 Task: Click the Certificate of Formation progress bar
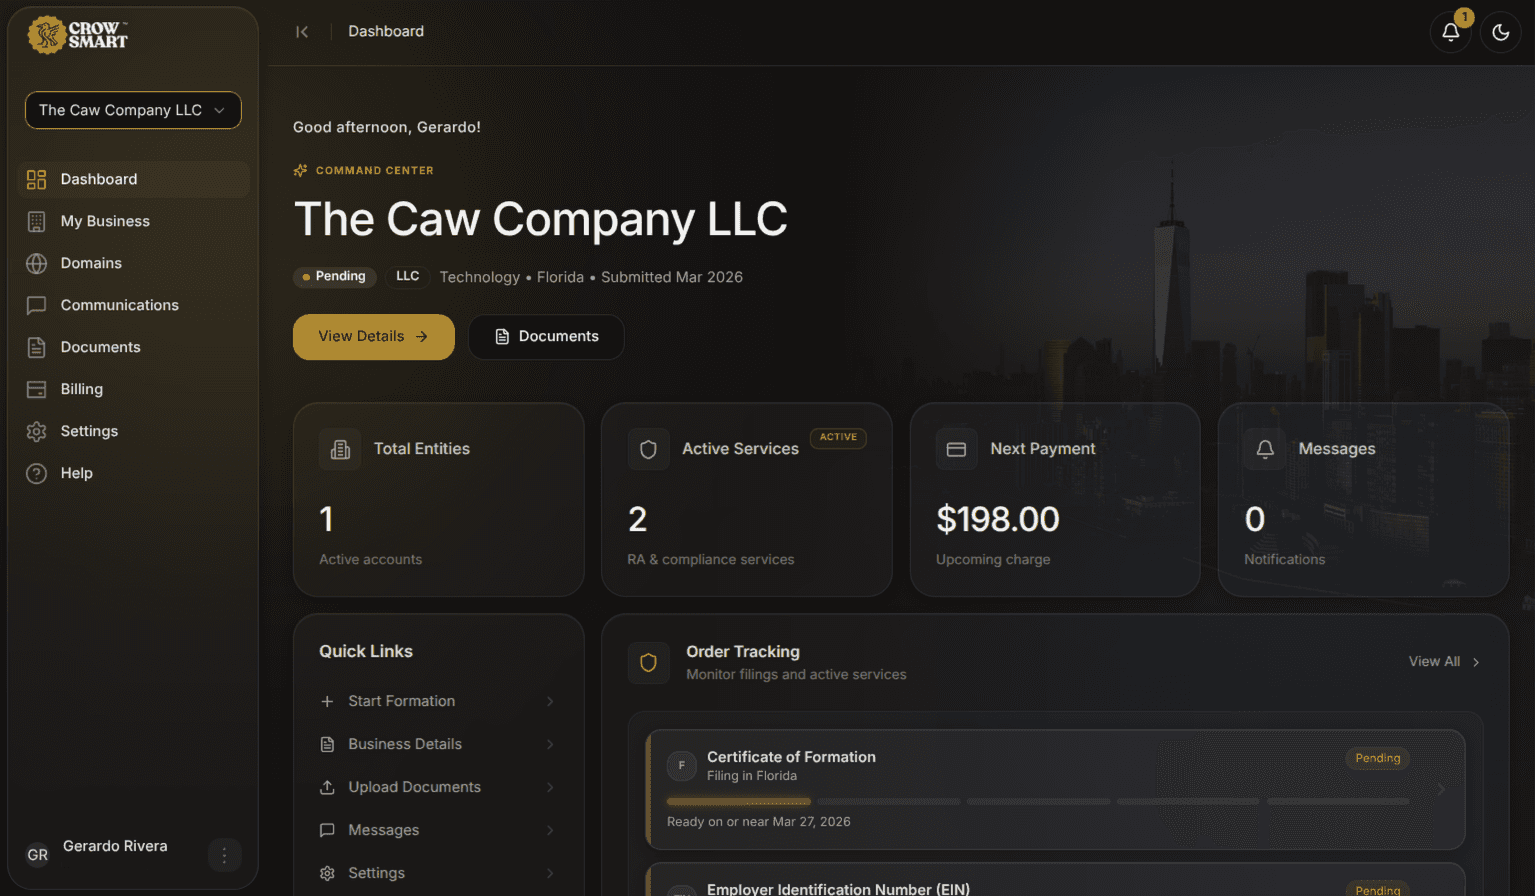(1037, 801)
